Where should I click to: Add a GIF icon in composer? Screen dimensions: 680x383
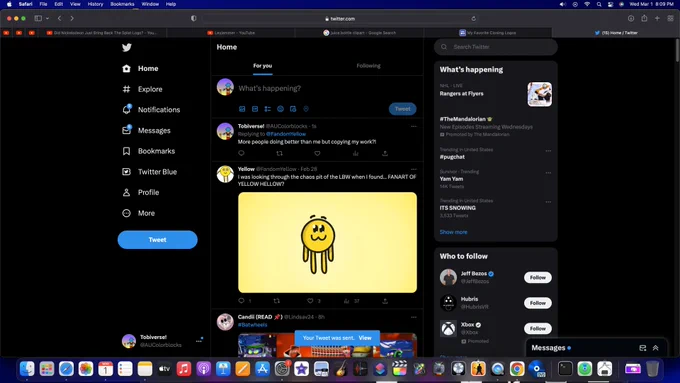tap(255, 109)
